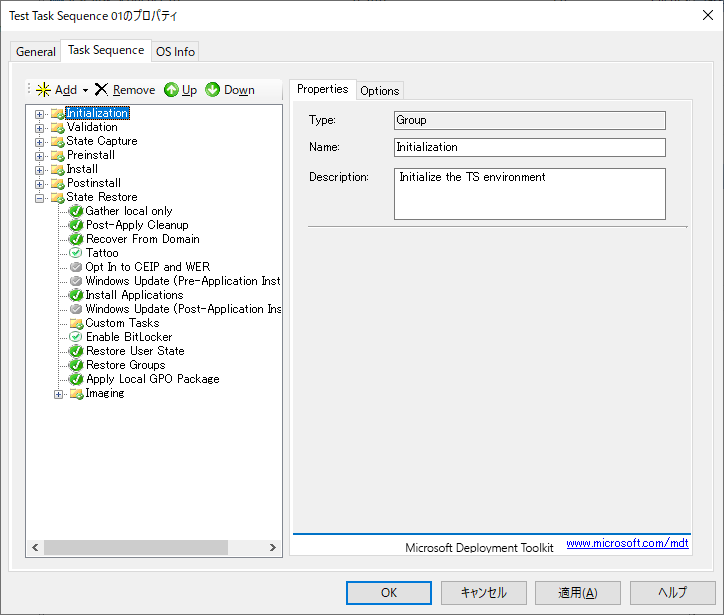
Task: Expand the Postinstall group
Action: (40, 184)
